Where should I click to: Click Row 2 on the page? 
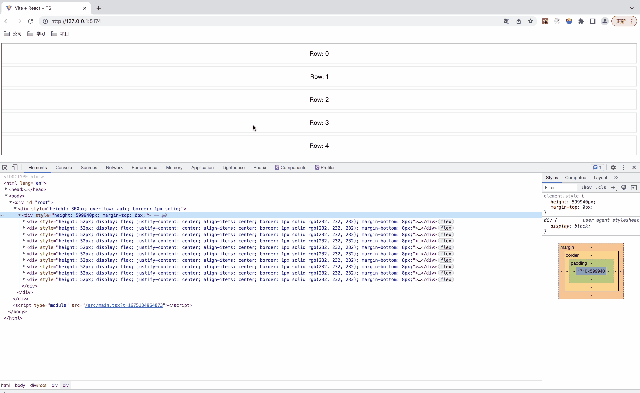[319, 100]
